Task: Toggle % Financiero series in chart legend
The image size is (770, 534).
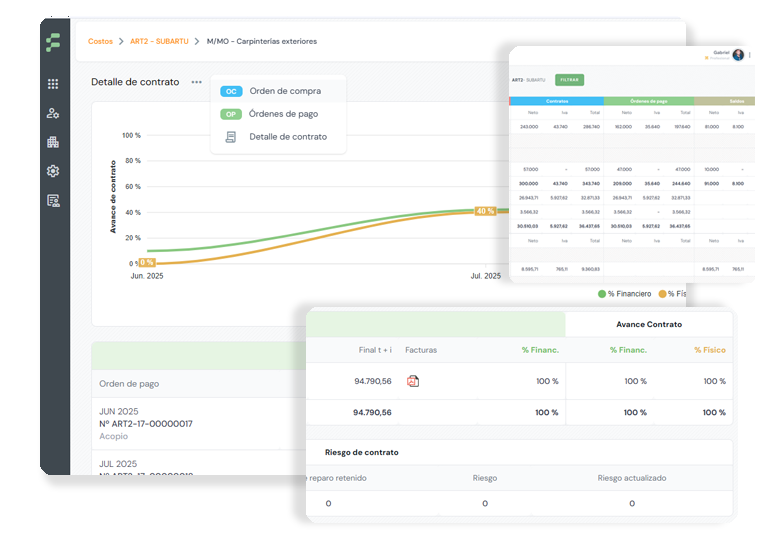Action: 628,294
